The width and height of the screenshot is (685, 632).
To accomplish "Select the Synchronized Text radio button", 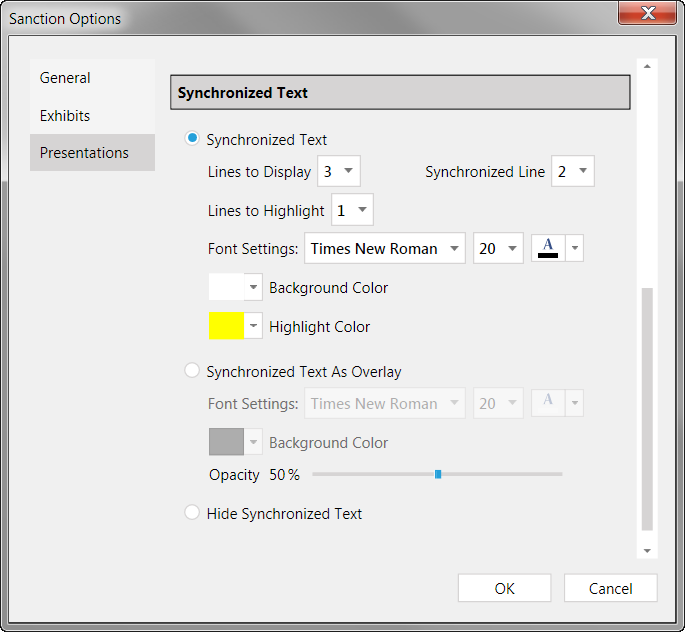I will tap(192, 138).
